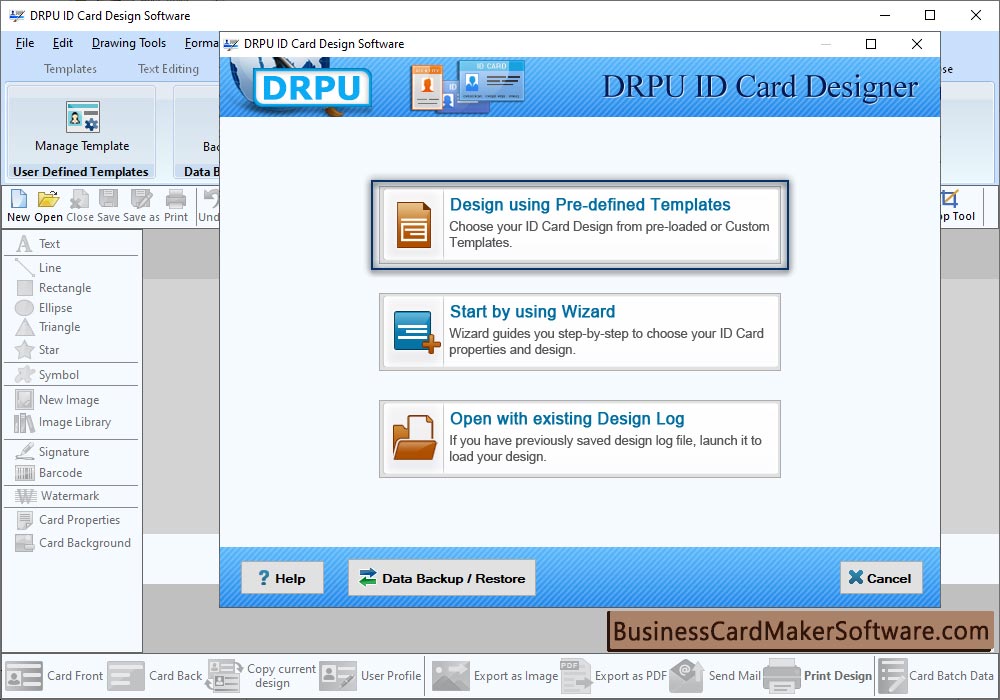Select the Ellipse drawing tool

coord(43,308)
